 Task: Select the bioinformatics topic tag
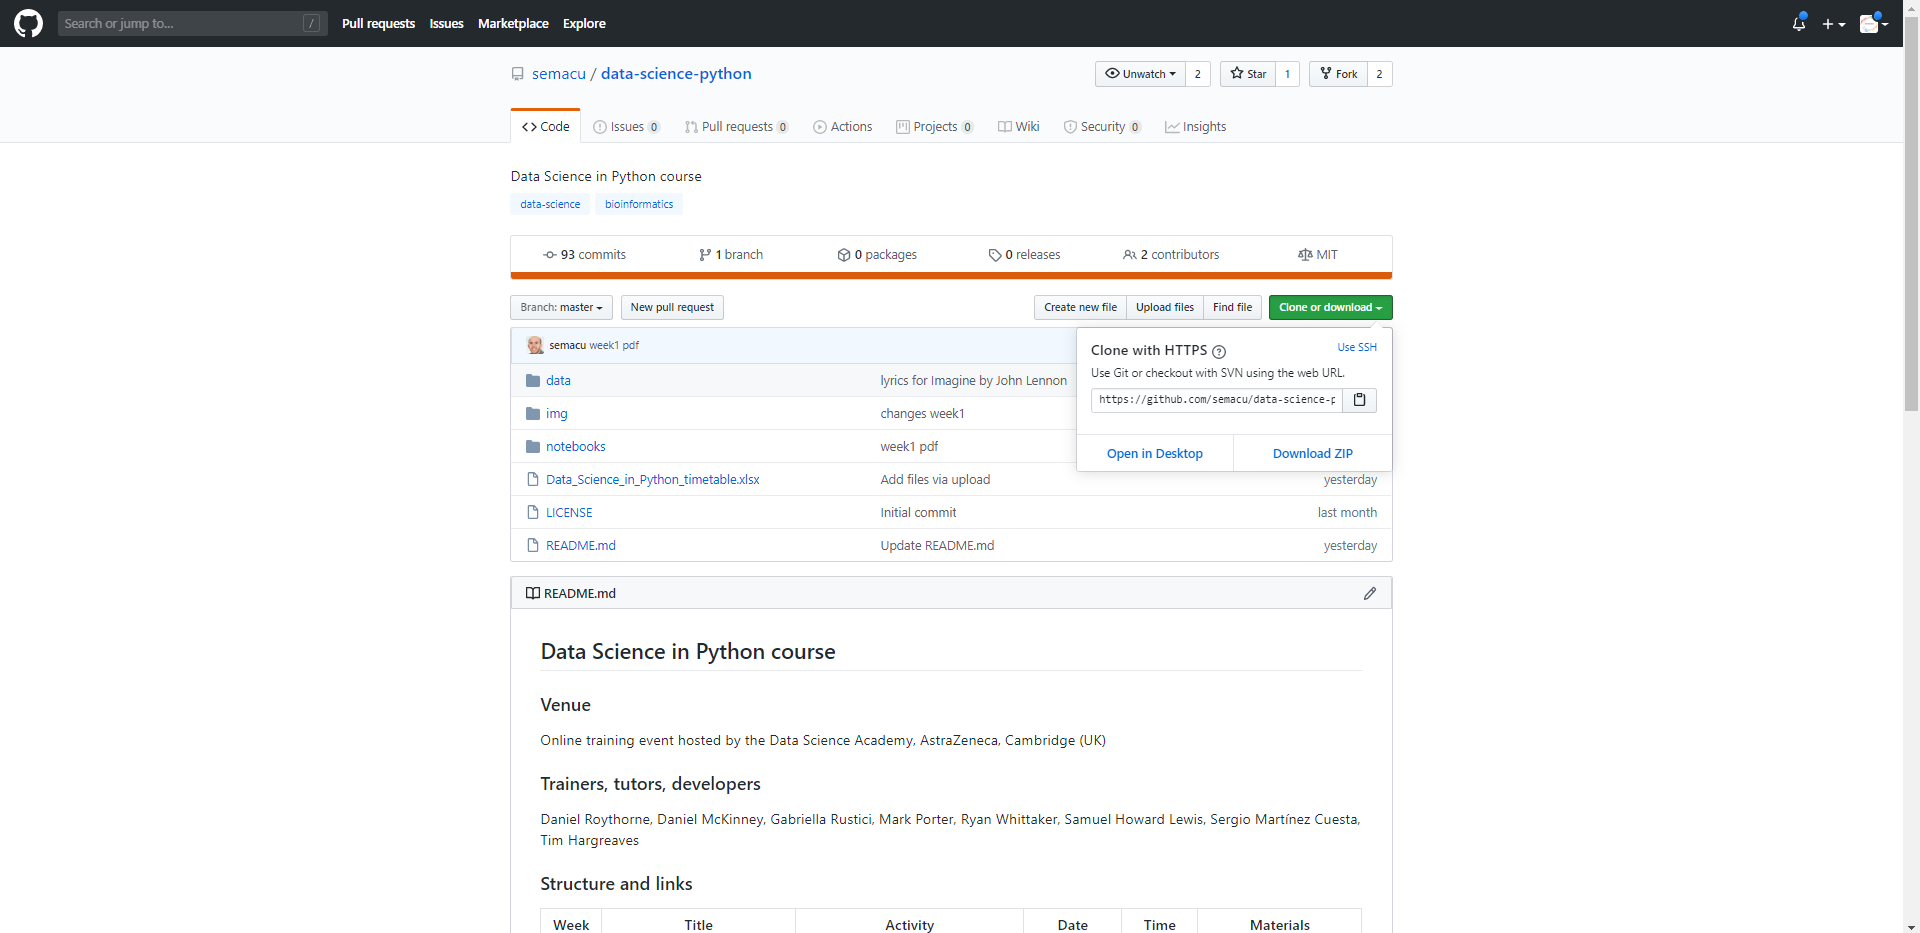point(639,204)
